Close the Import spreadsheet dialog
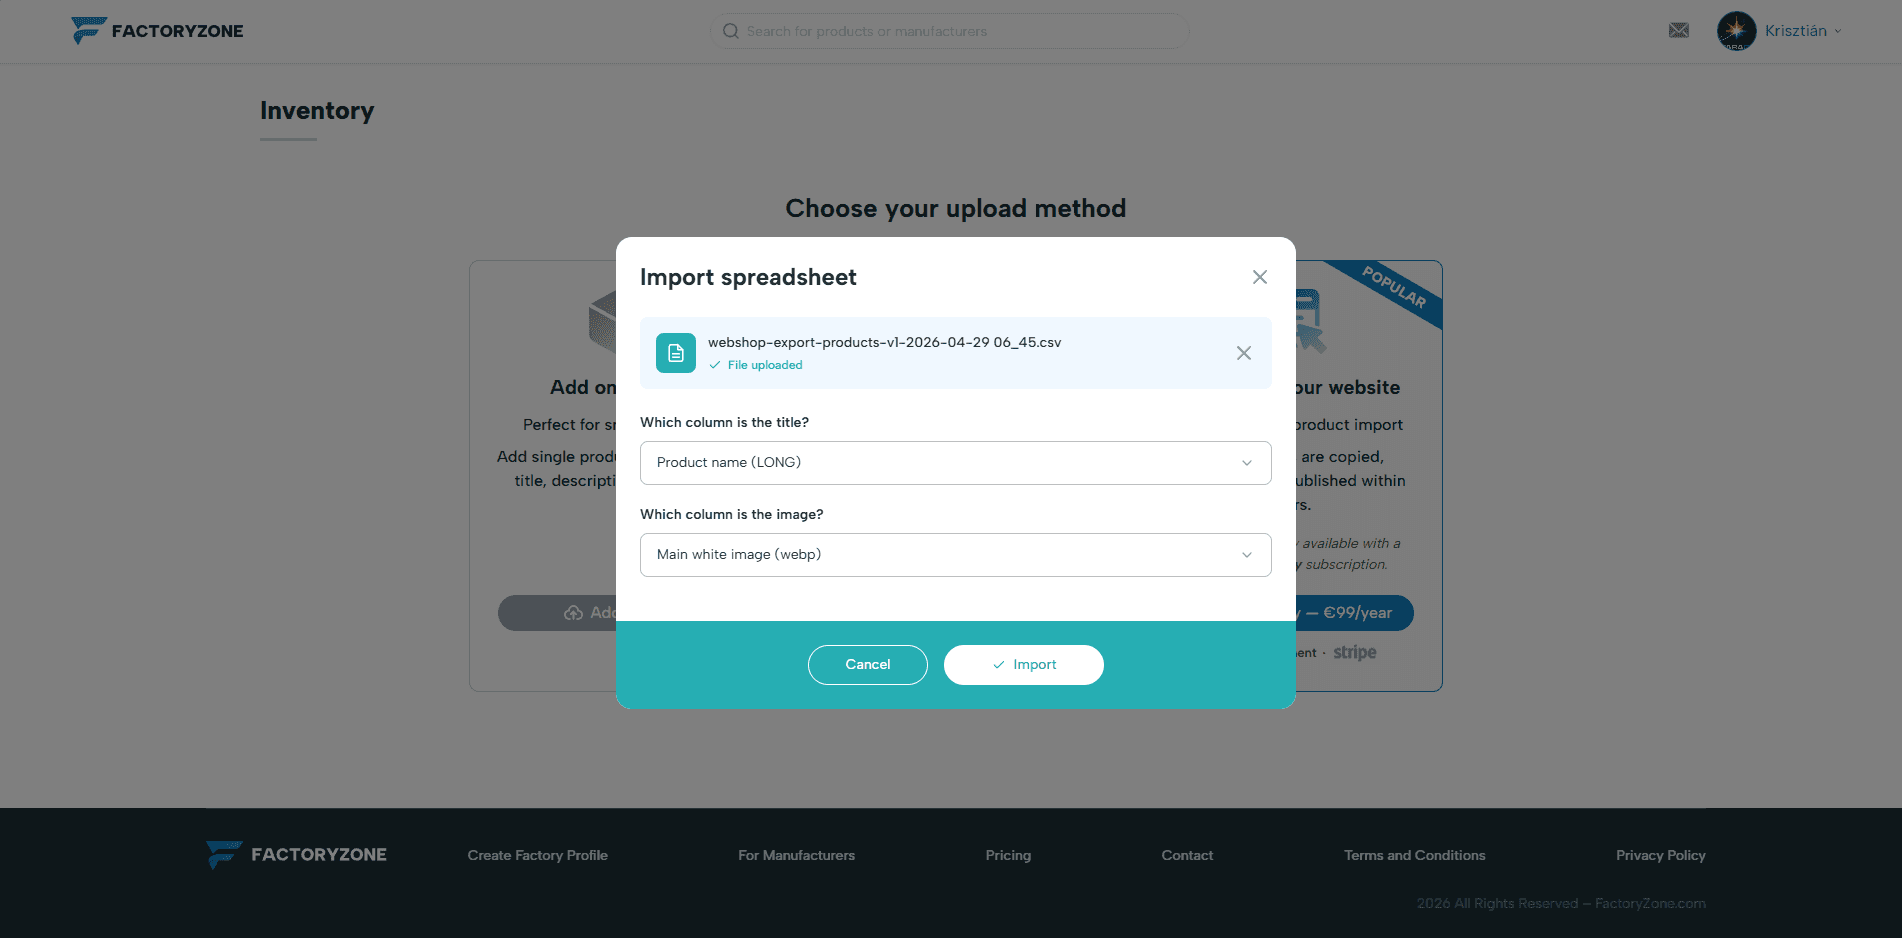This screenshot has height=938, width=1902. [x=1260, y=277]
